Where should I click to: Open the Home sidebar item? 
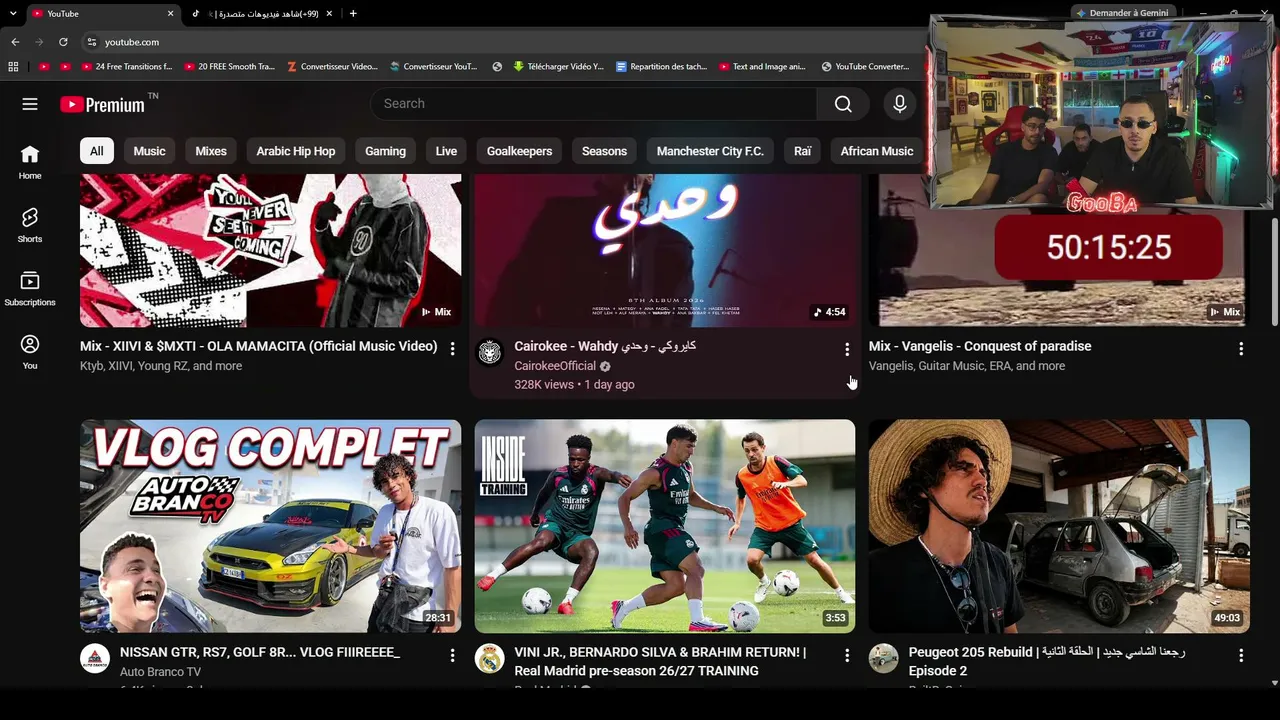pyautogui.click(x=30, y=162)
